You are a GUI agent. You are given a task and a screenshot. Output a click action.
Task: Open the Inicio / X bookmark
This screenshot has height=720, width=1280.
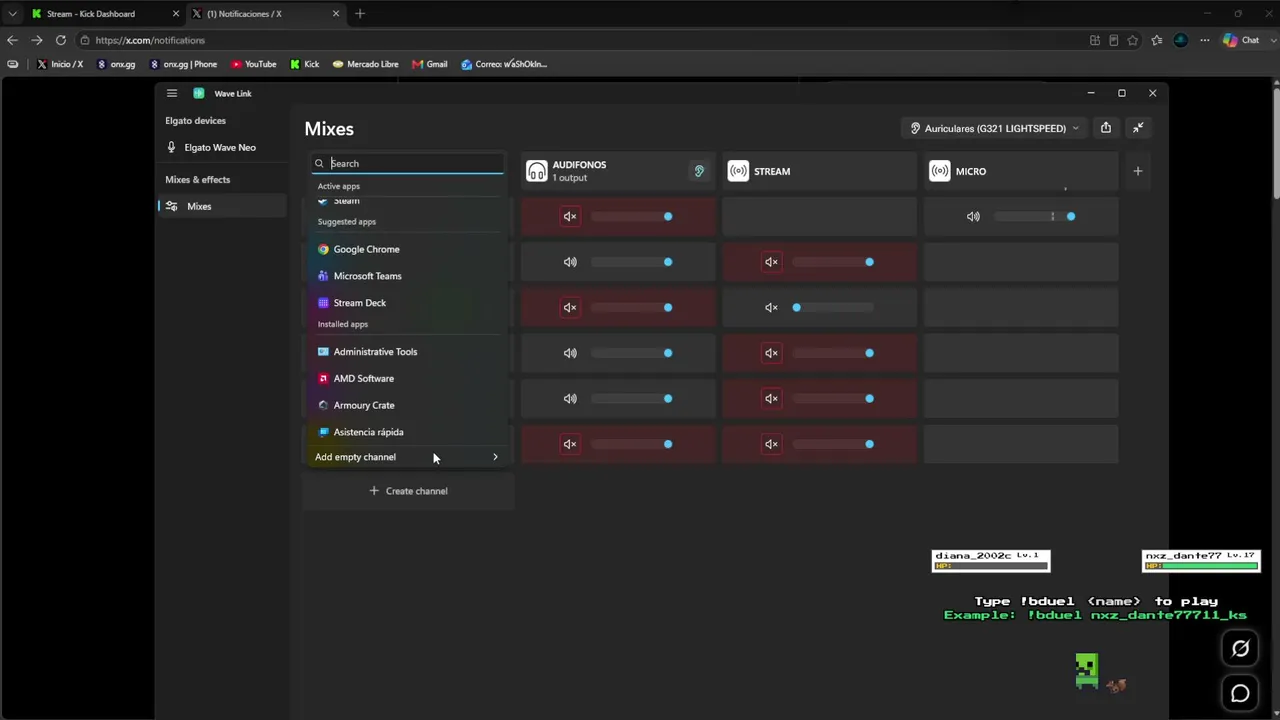click(60, 64)
